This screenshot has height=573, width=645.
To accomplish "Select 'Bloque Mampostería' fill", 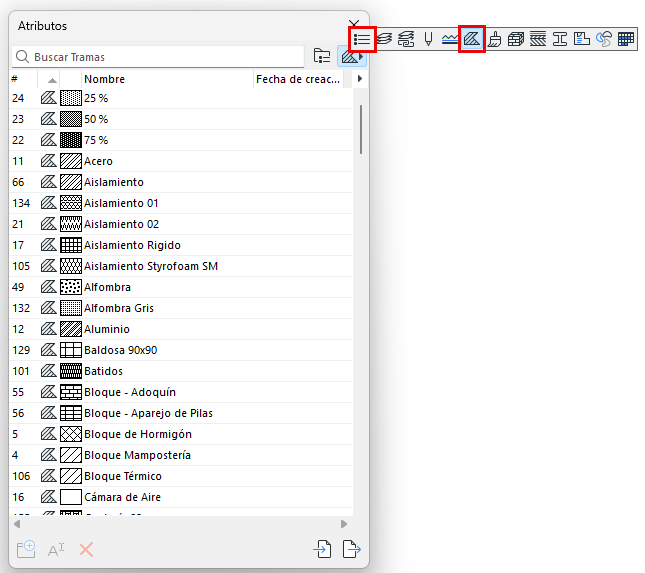I will [x=181, y=455].
